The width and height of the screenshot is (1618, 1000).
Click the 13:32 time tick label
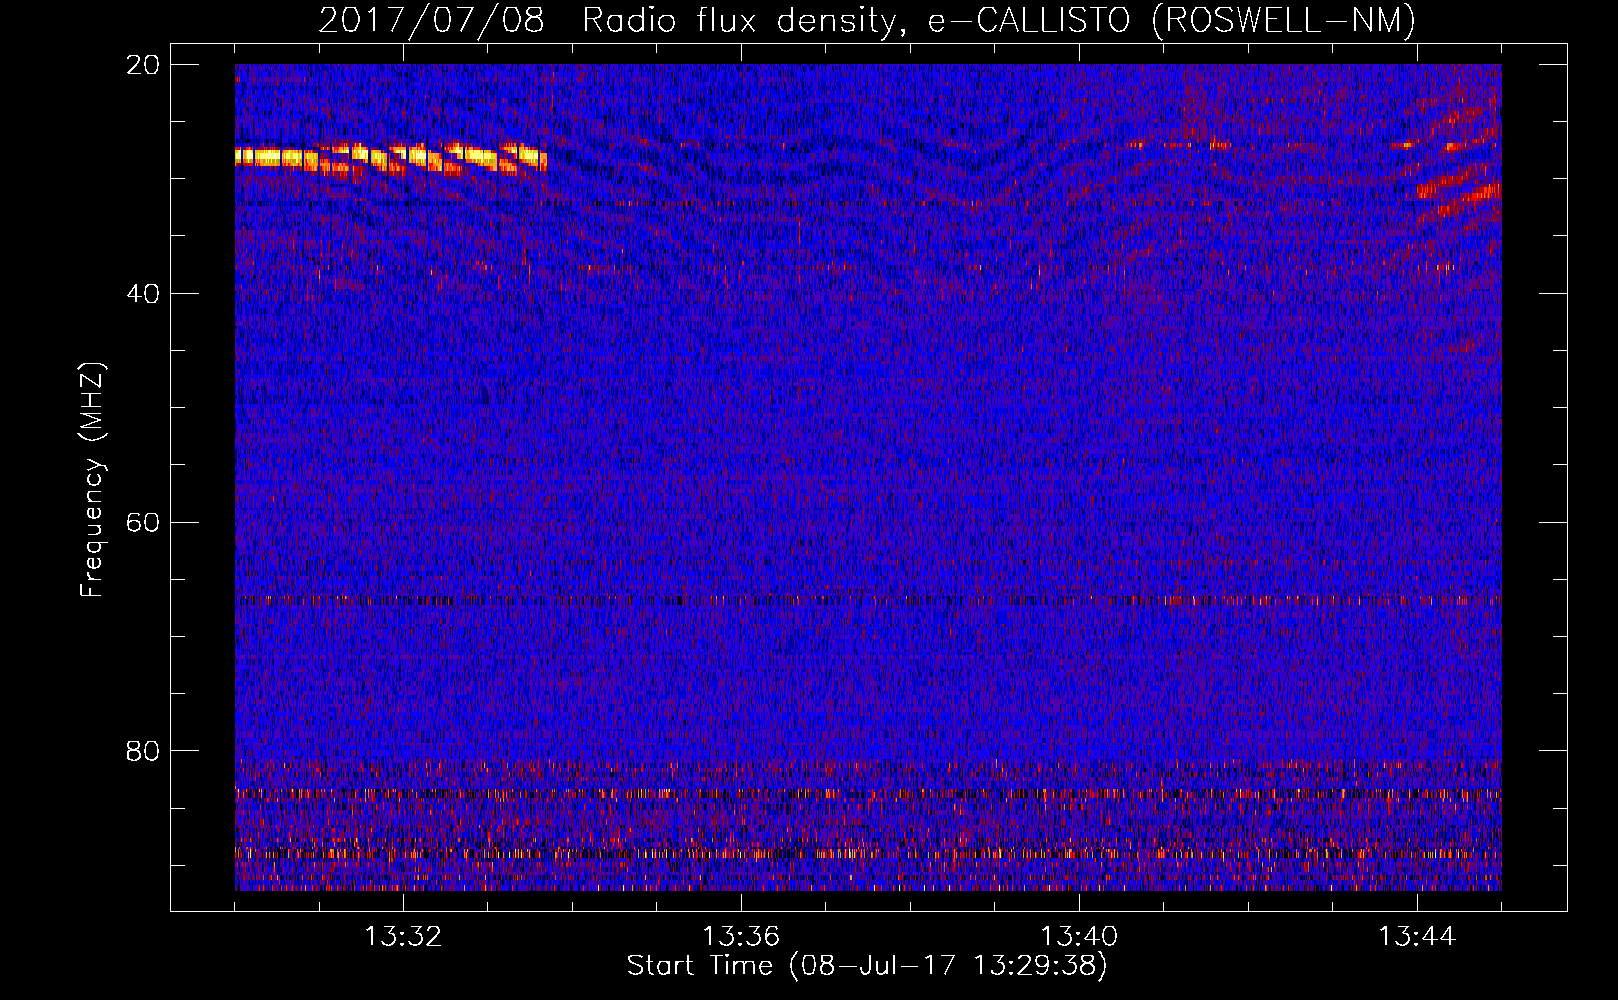coord(403,937)
